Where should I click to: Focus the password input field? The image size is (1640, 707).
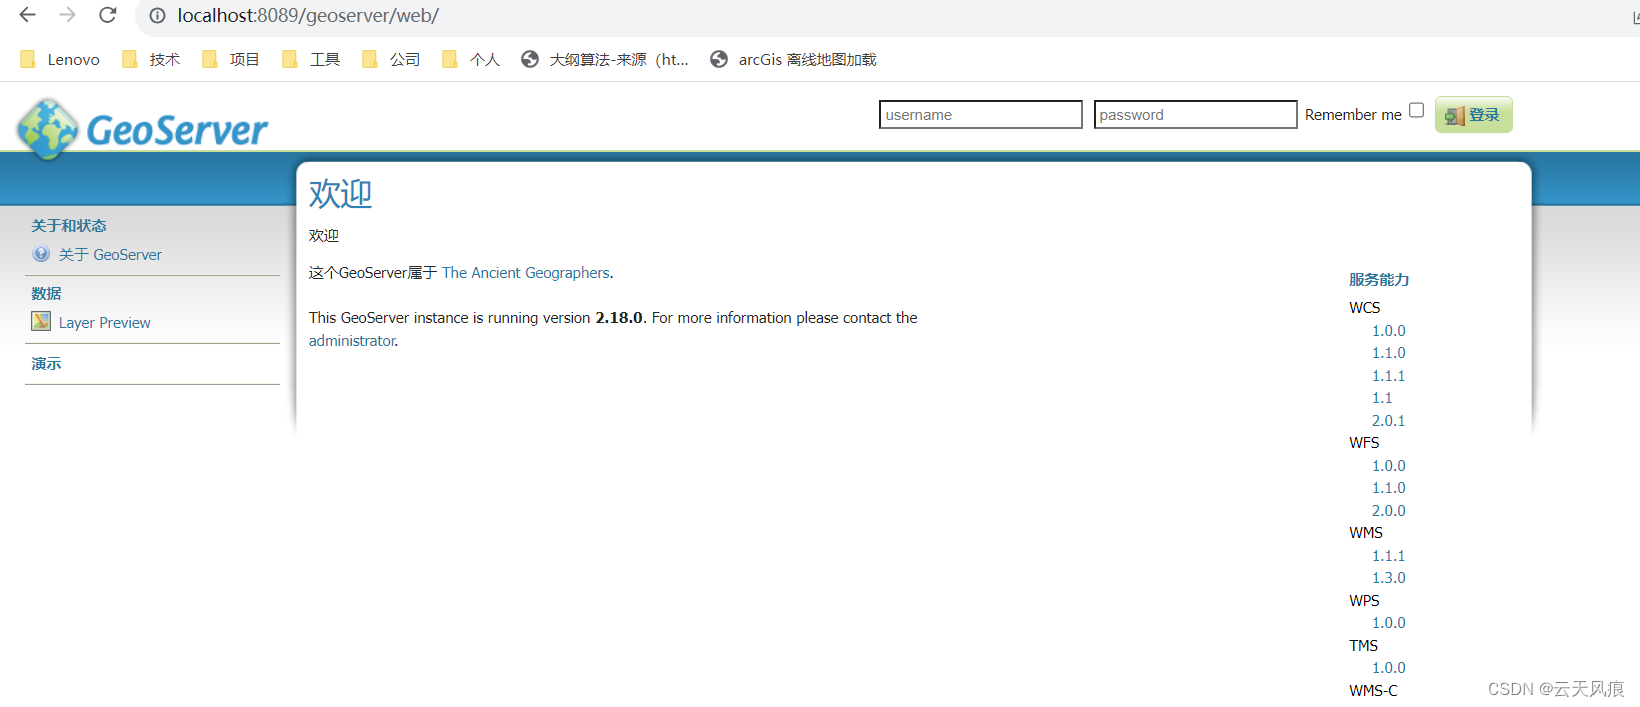tap(1195, 115)
